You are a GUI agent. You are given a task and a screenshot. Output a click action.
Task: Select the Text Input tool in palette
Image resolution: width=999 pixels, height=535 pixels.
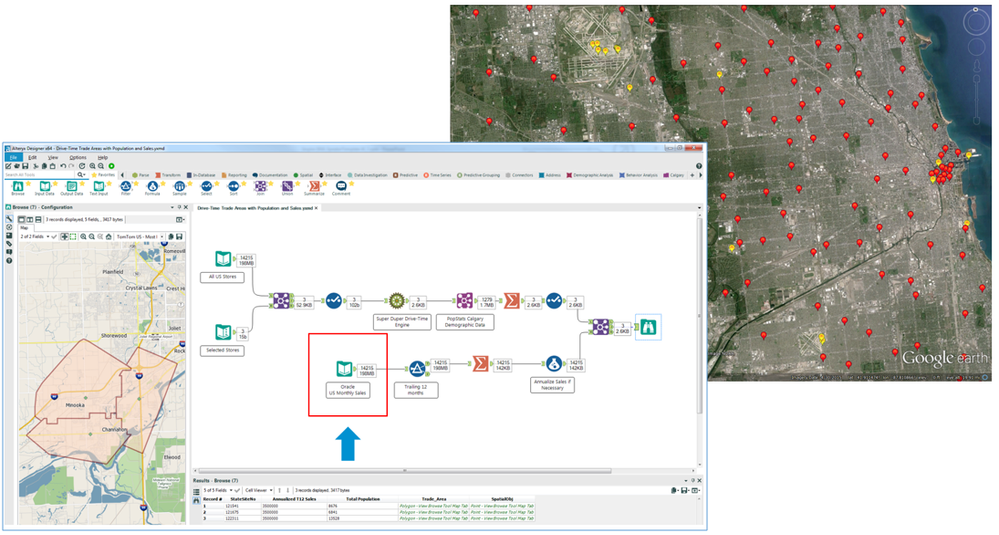coord(99,186)
